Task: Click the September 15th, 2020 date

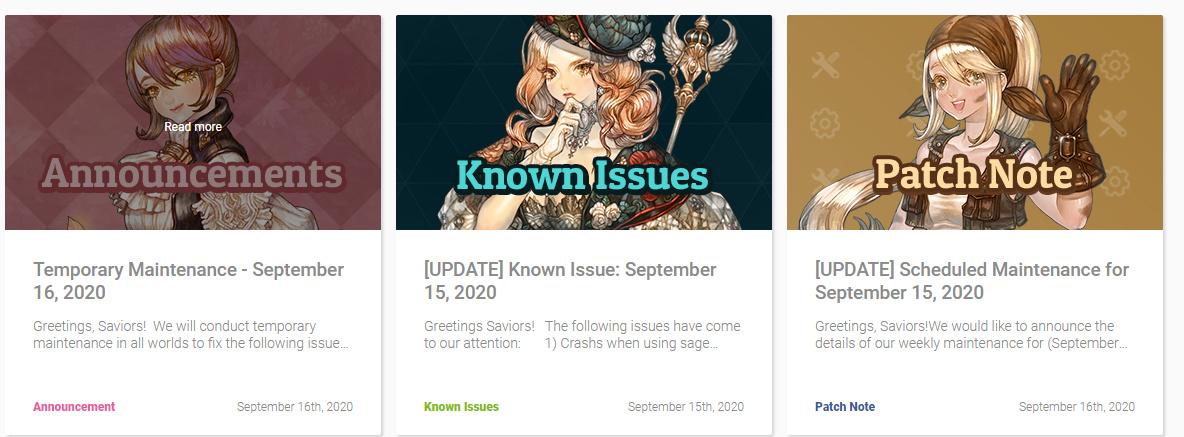Action: click(686, 407)
